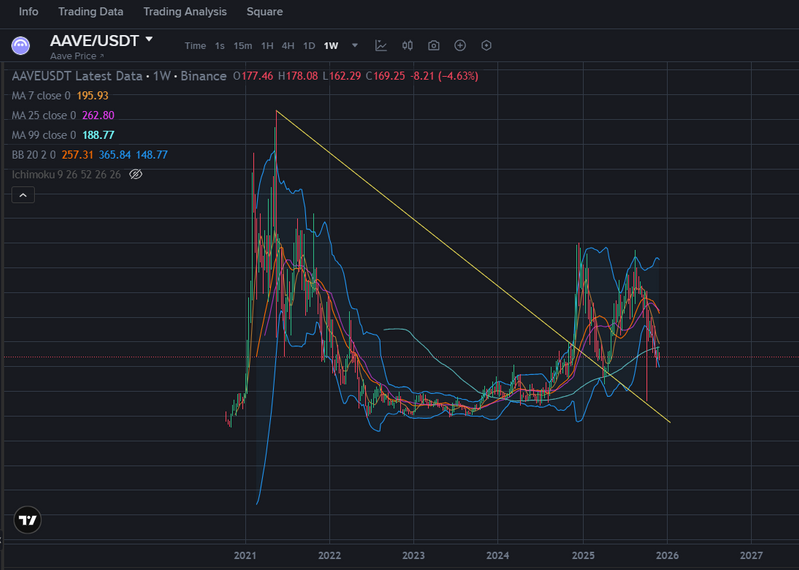Screen dimensions: 799x570
Task: Select the 4H timeframe
Action: [x=288, y=45]
